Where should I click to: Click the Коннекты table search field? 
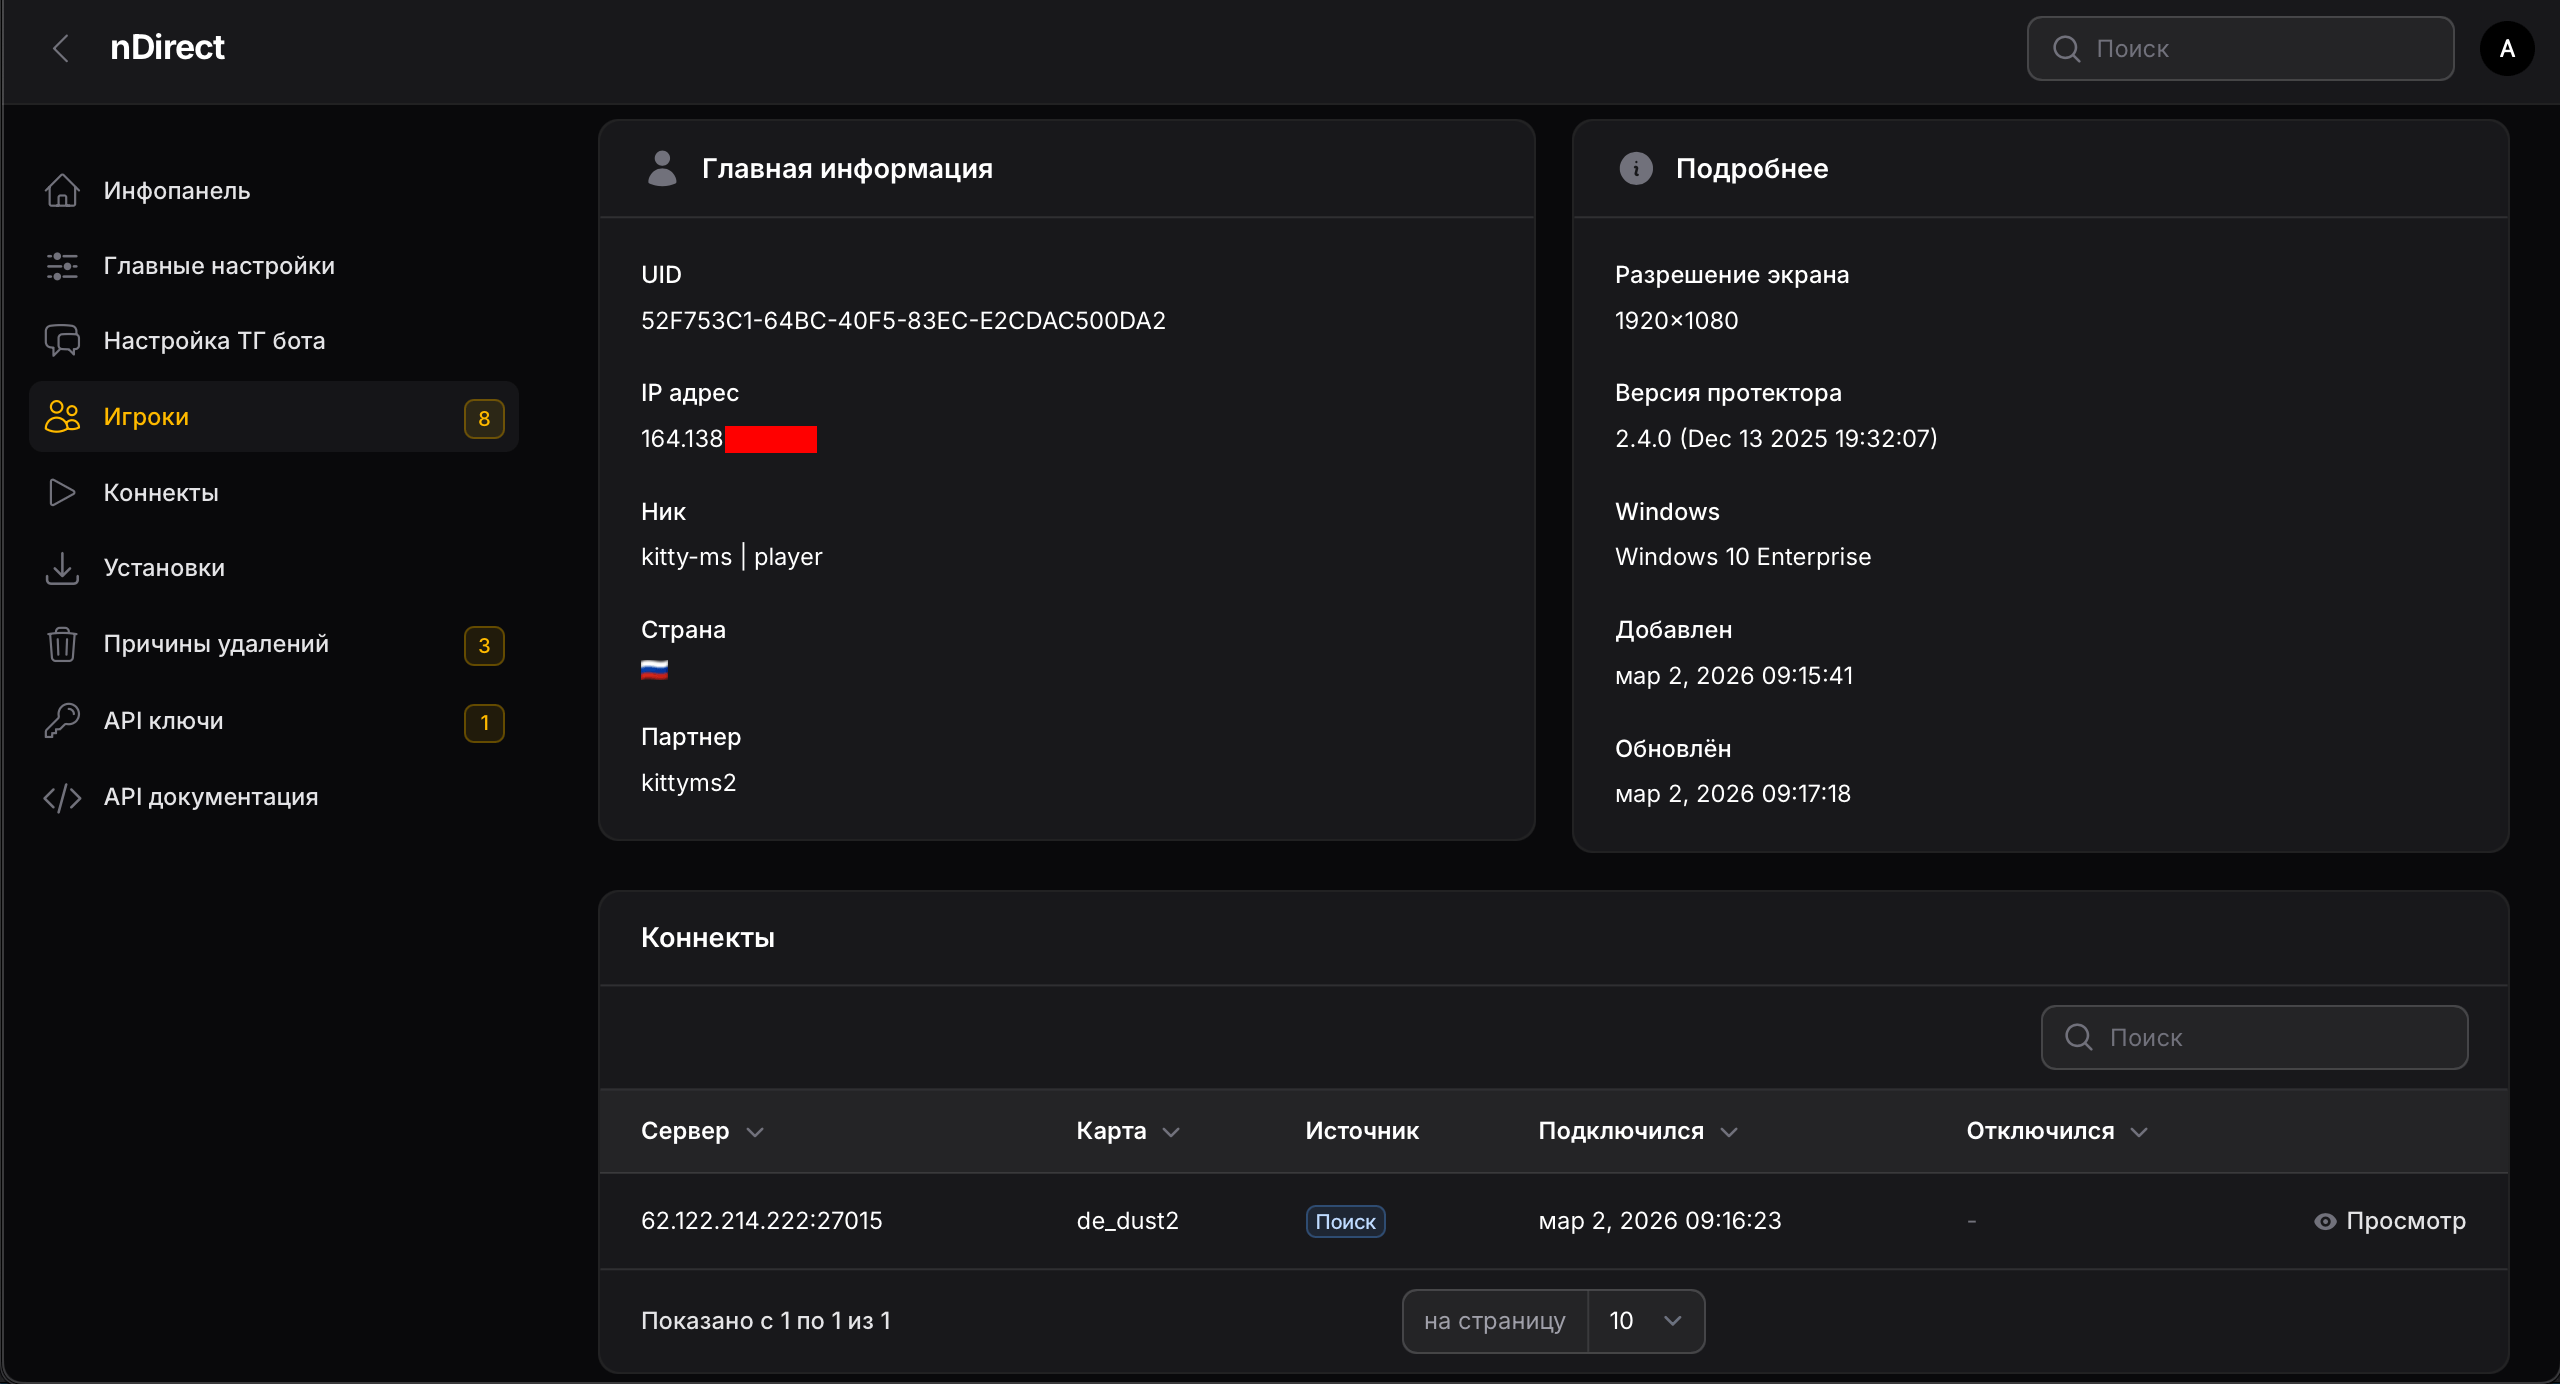point(2254,1037)
